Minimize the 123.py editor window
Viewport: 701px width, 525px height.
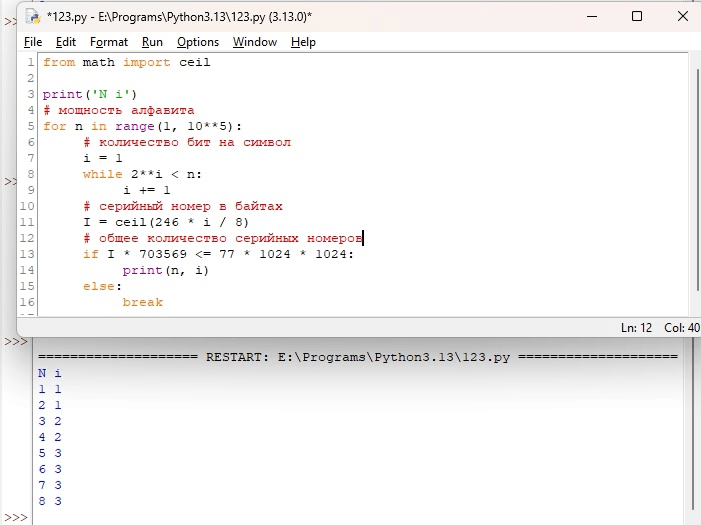tap(592, 17)
